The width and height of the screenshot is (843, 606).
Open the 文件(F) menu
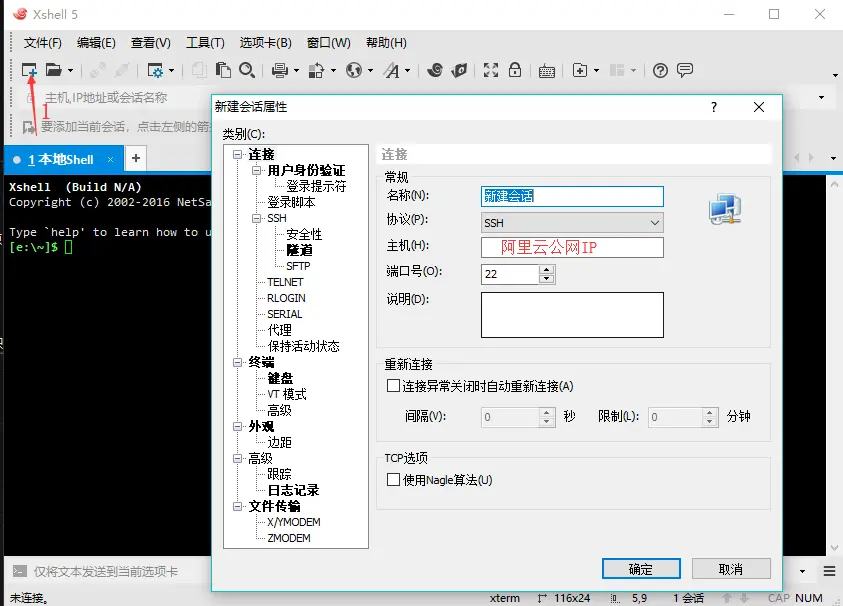(x=42, y=42)
